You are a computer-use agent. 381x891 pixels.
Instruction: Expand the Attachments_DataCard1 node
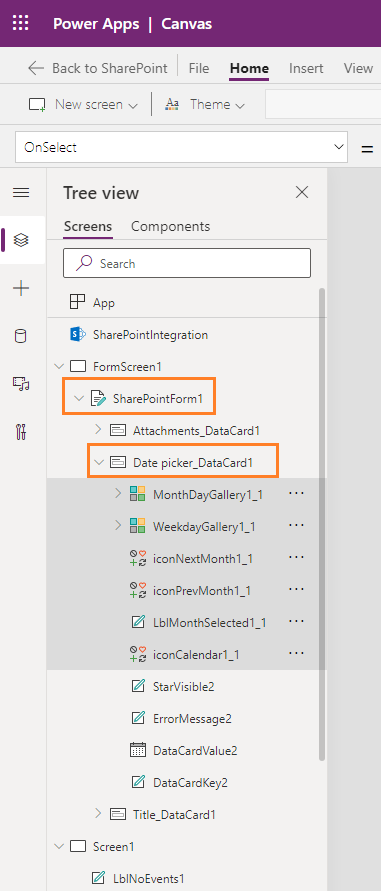point(98,430)
